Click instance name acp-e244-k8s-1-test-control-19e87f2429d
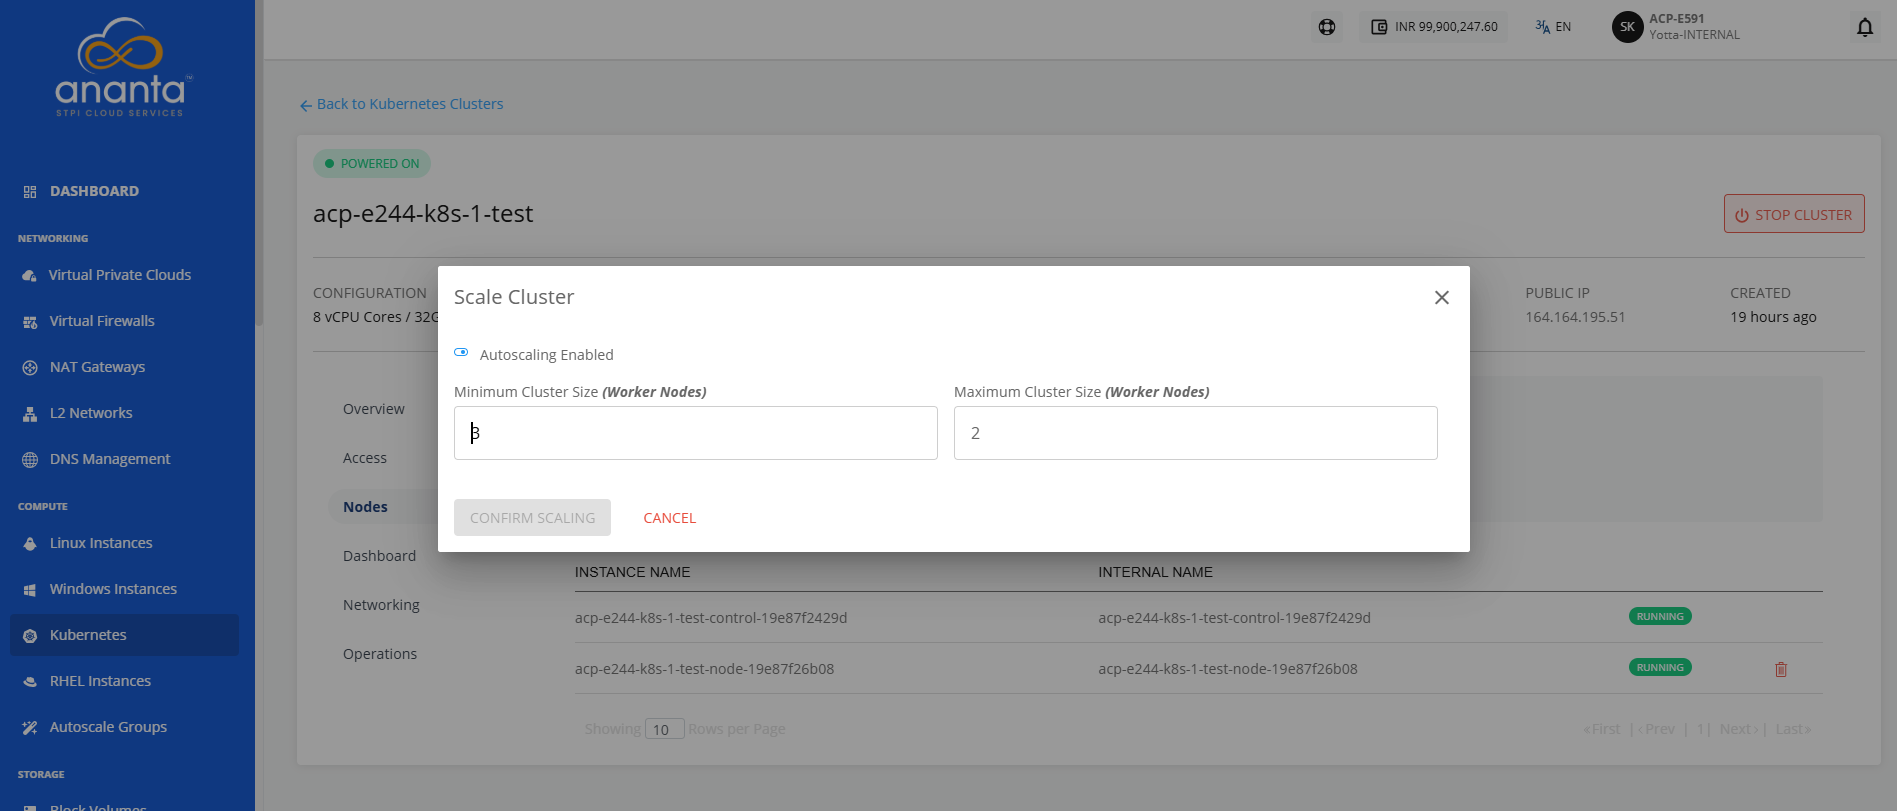This screenshot has width=1897, height=811. 711,618
